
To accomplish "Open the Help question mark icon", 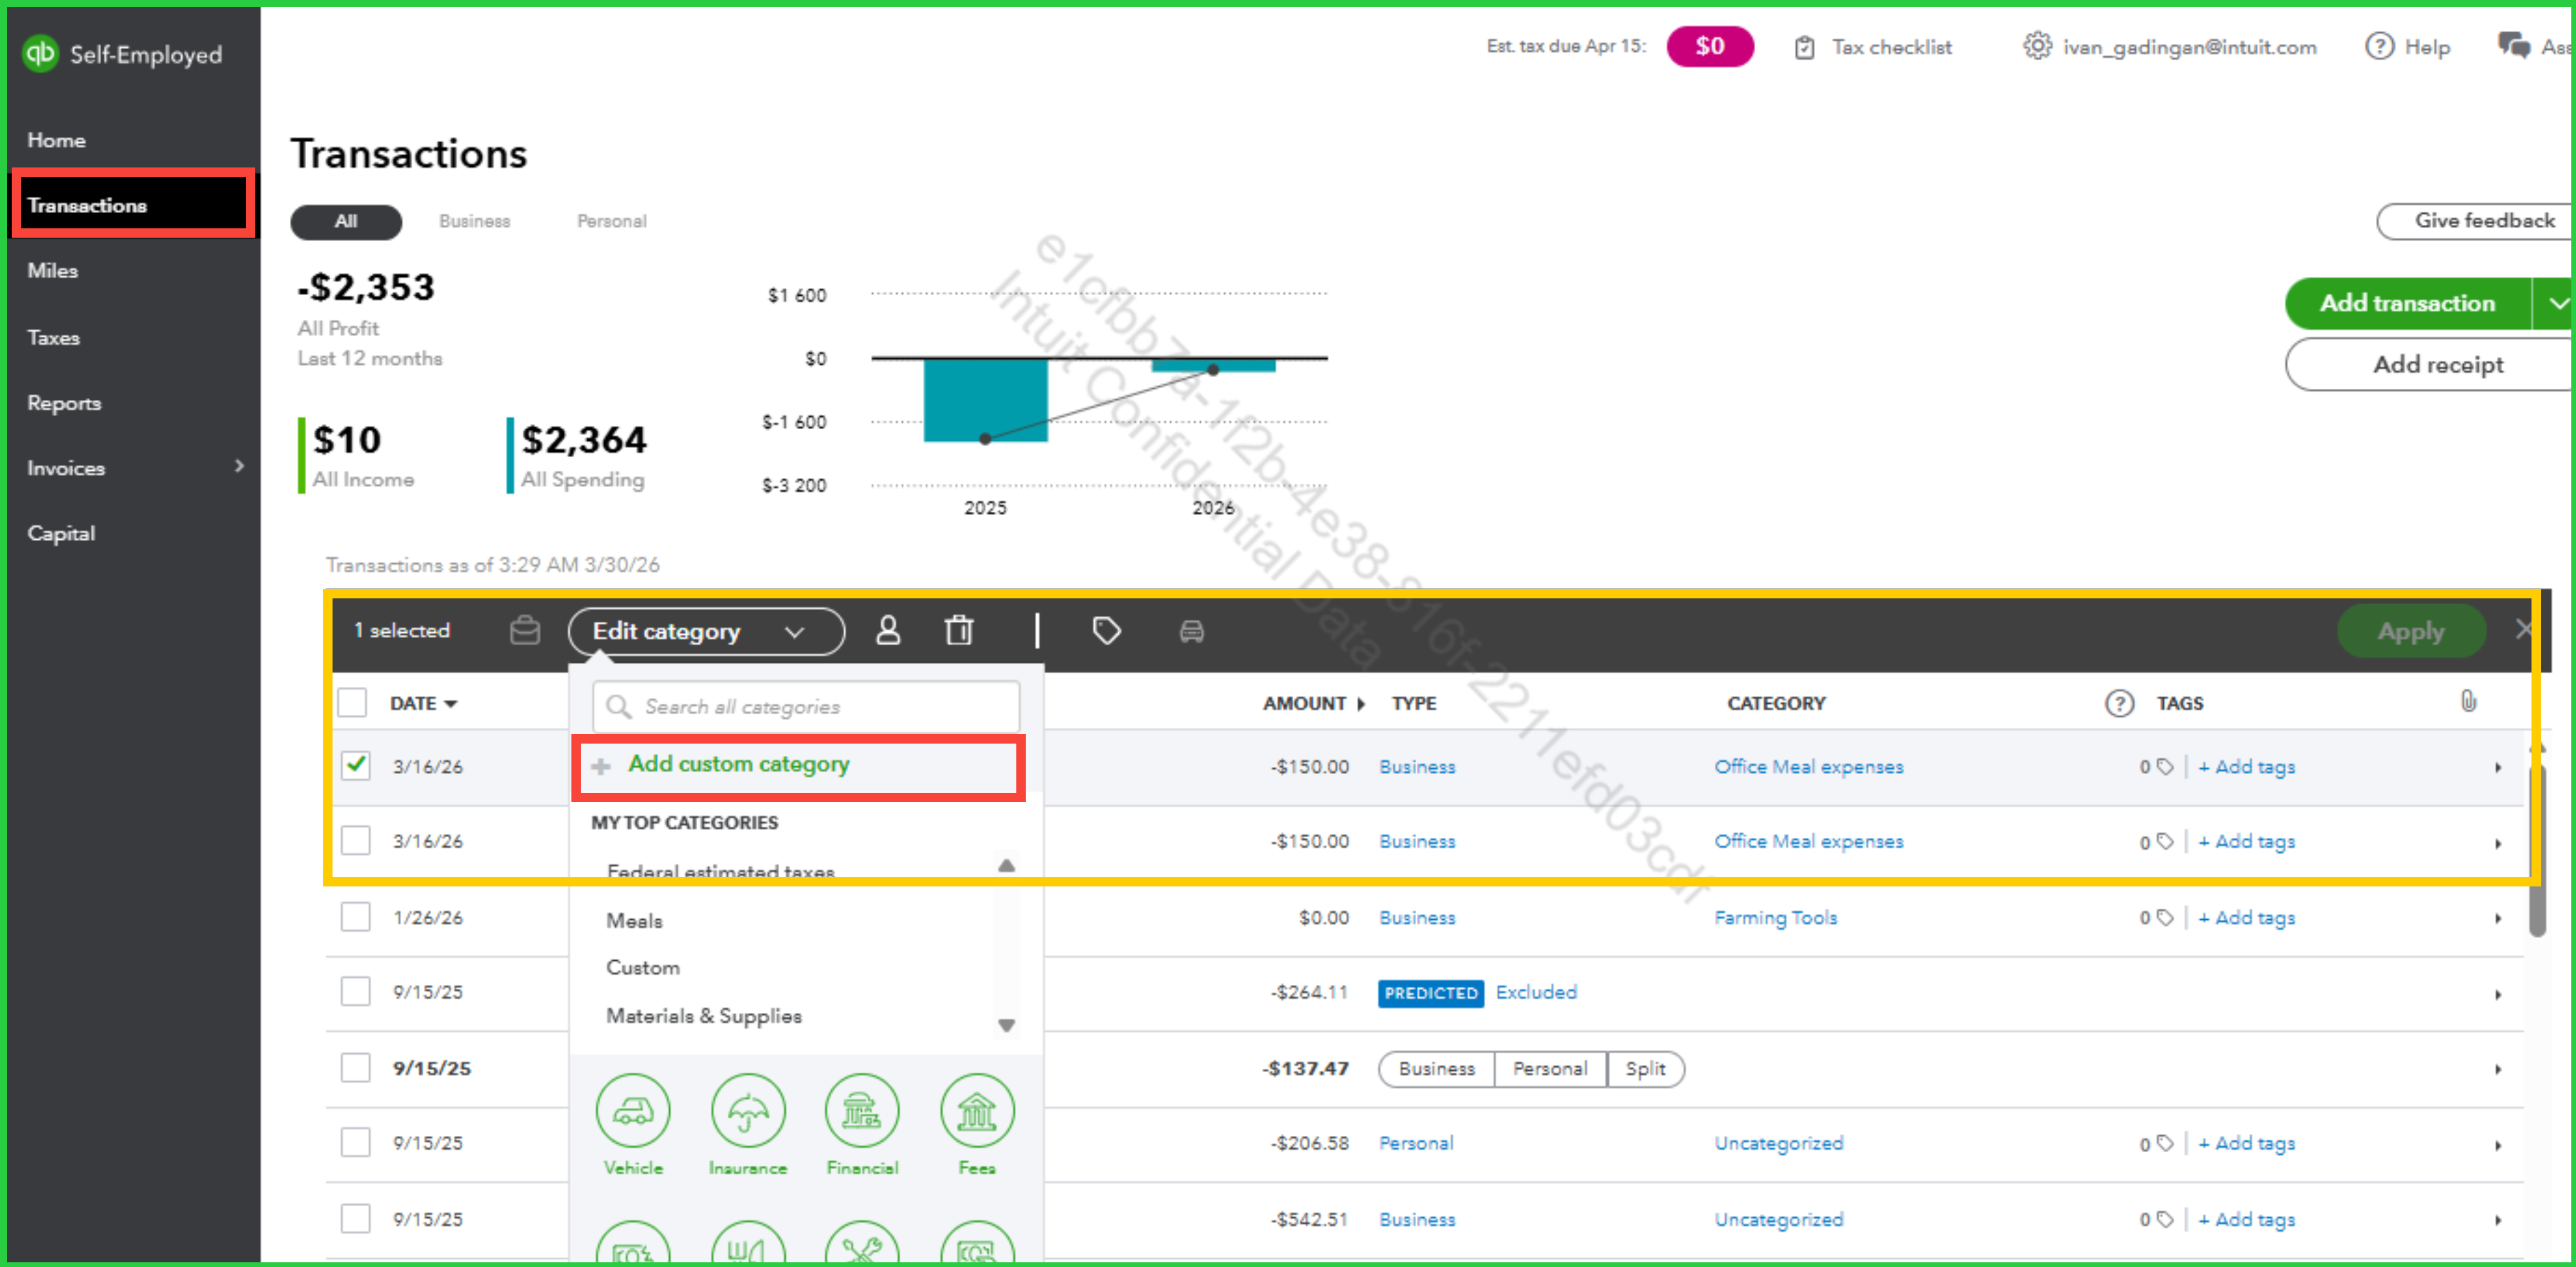I will [x=2379, y=46].
